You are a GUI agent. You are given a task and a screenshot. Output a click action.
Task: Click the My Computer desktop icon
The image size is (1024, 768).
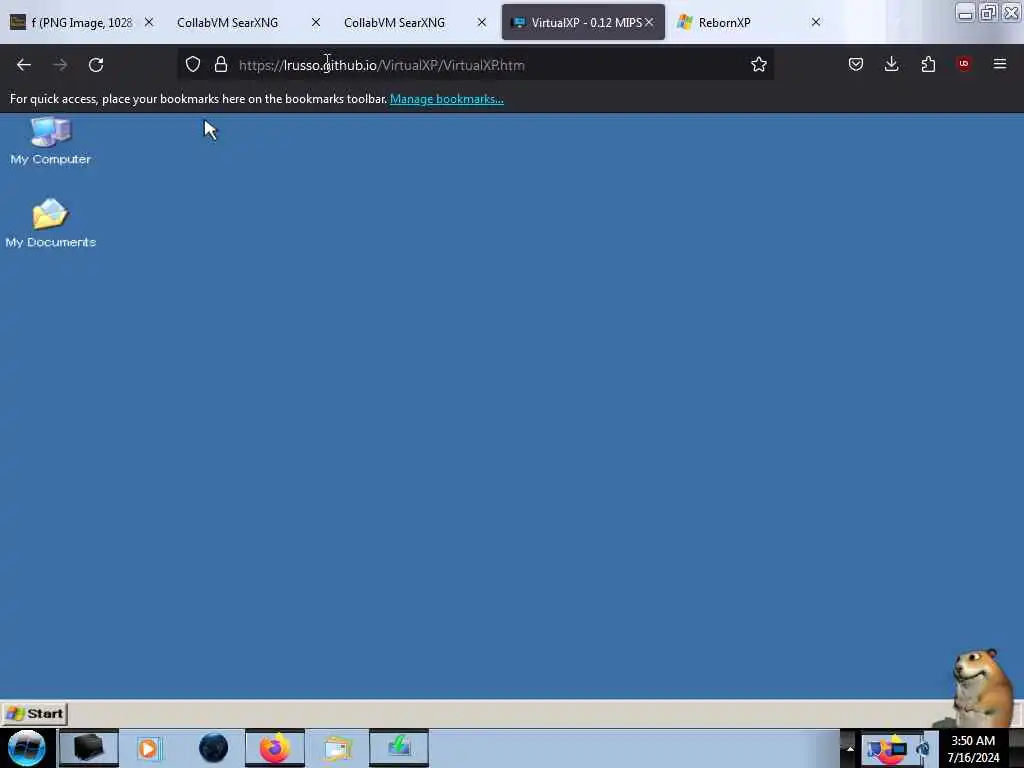[50, 141]
